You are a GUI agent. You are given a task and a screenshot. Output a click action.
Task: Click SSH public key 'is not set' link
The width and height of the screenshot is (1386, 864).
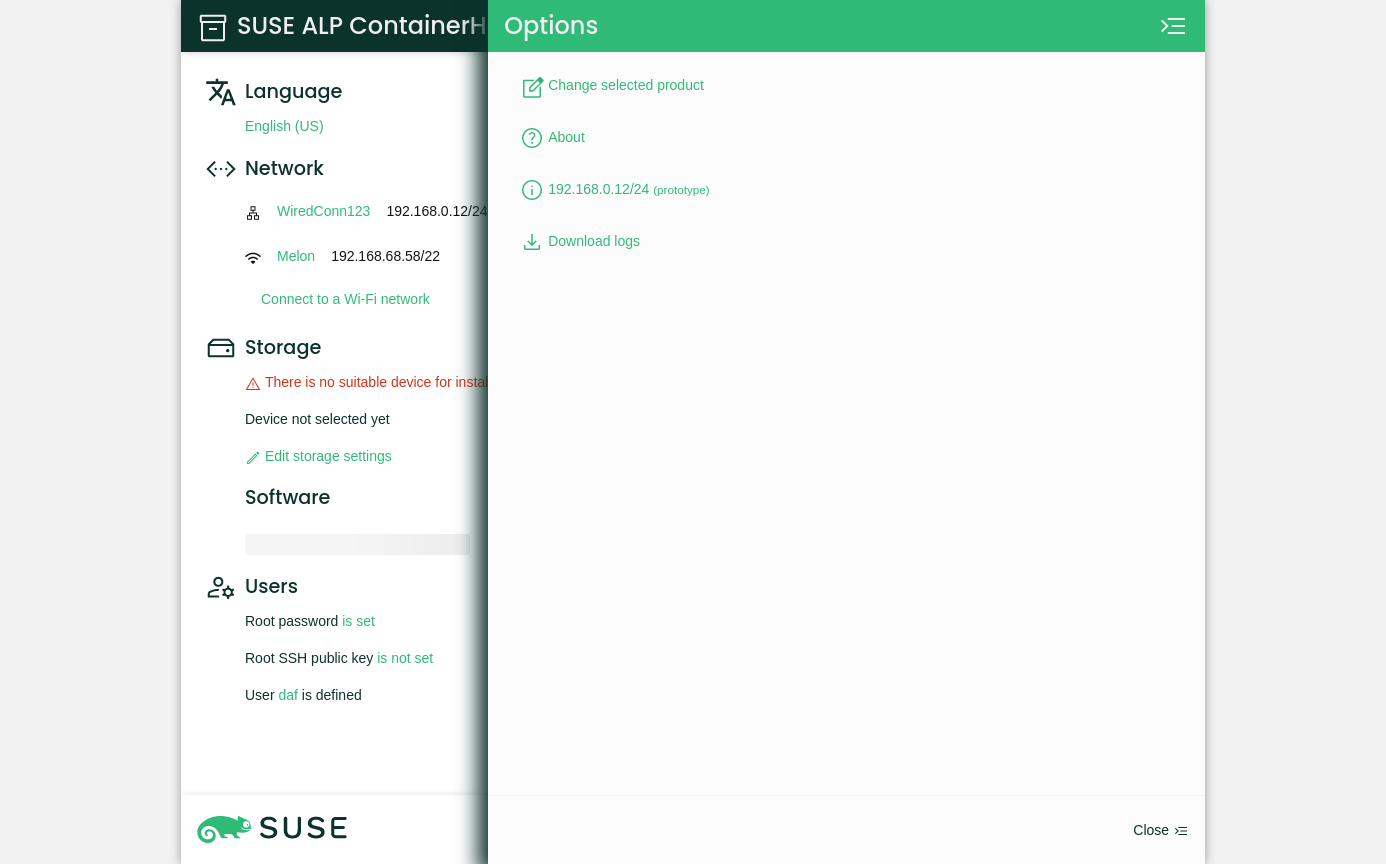pos(405,658)
